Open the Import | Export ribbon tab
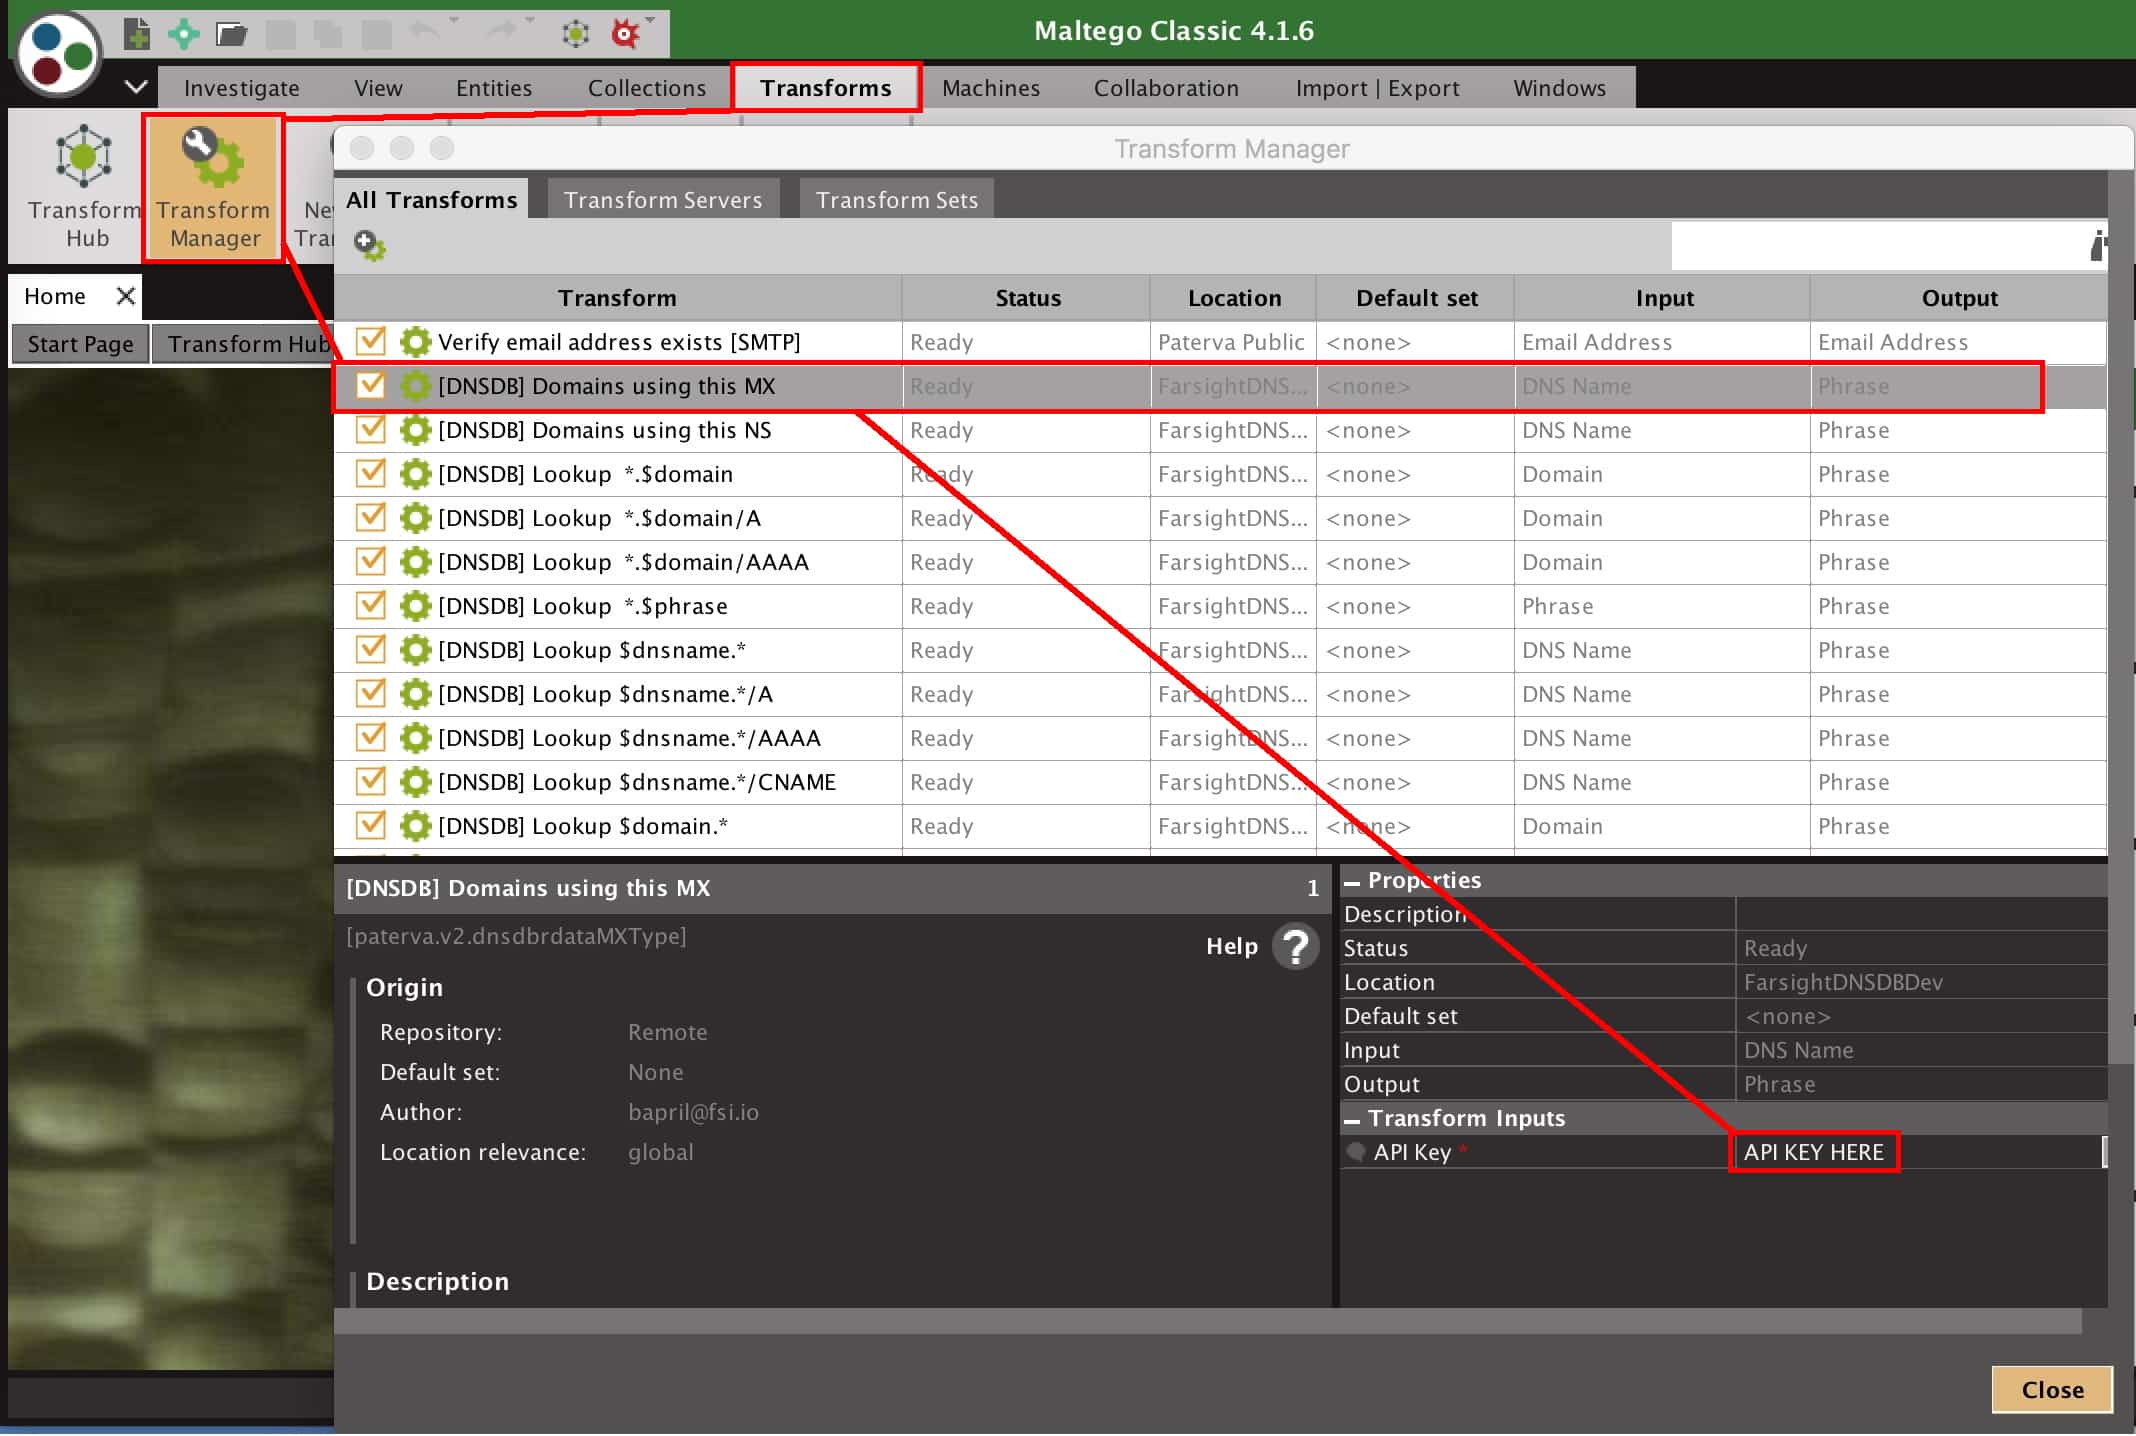Image resolution: width=2136 pixels, height=1436 pixels. pos(1377,88)
